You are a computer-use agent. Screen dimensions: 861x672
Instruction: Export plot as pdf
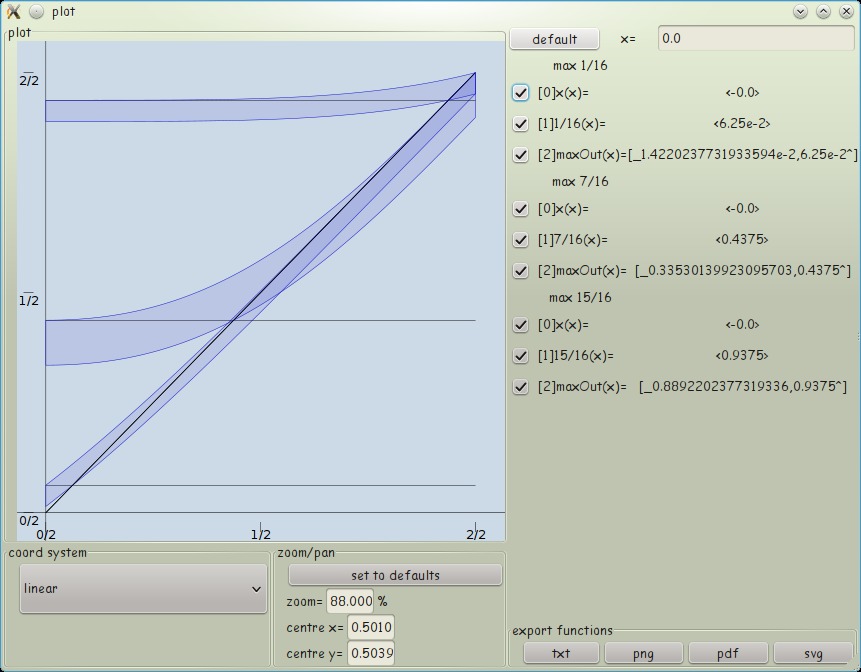(728, 653)
